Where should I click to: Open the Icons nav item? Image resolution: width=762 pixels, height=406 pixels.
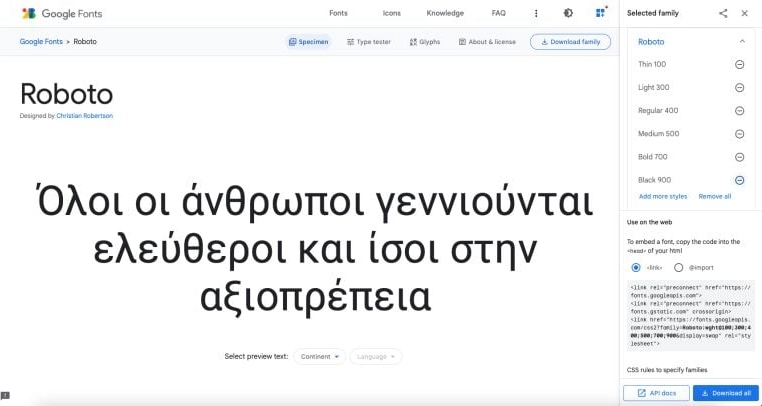click(392, 13)
